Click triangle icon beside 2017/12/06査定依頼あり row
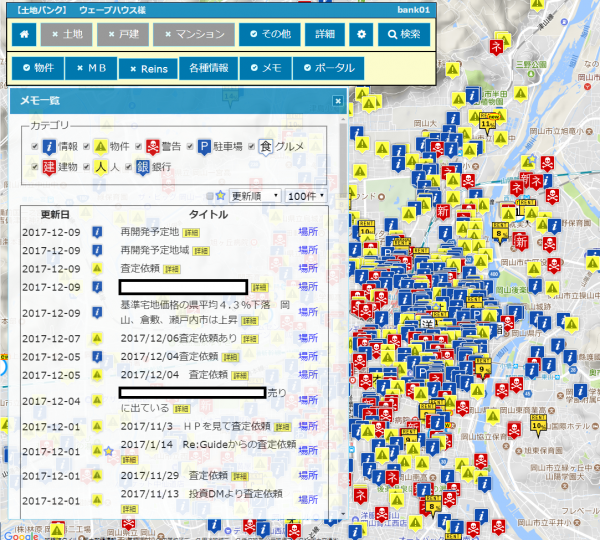The image size is (600, 540). pyautogui.click(x=97, y=338)
